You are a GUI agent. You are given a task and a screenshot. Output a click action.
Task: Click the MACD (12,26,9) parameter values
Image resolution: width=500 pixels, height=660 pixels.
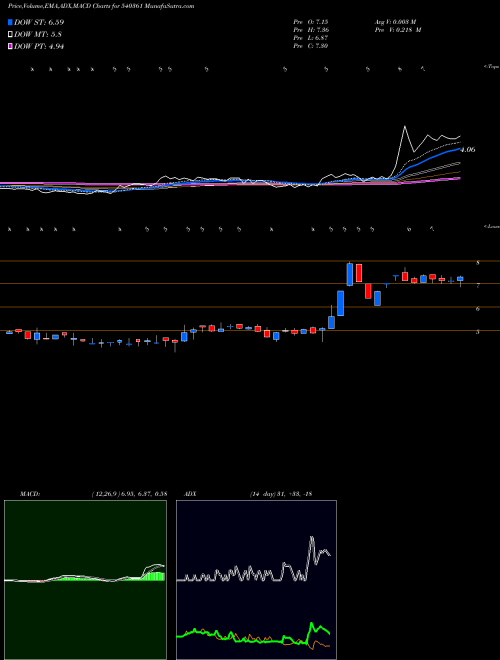click(x=129, y=494)
